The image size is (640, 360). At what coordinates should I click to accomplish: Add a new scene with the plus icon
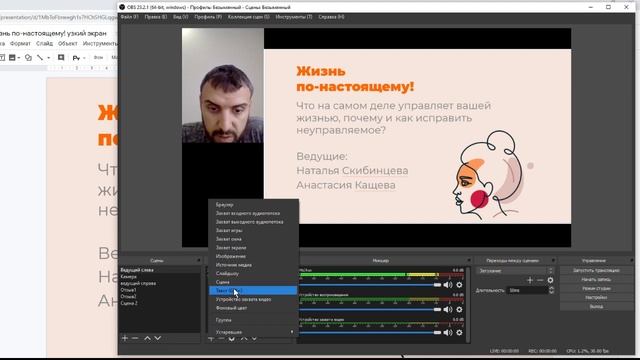pos(125,338)
